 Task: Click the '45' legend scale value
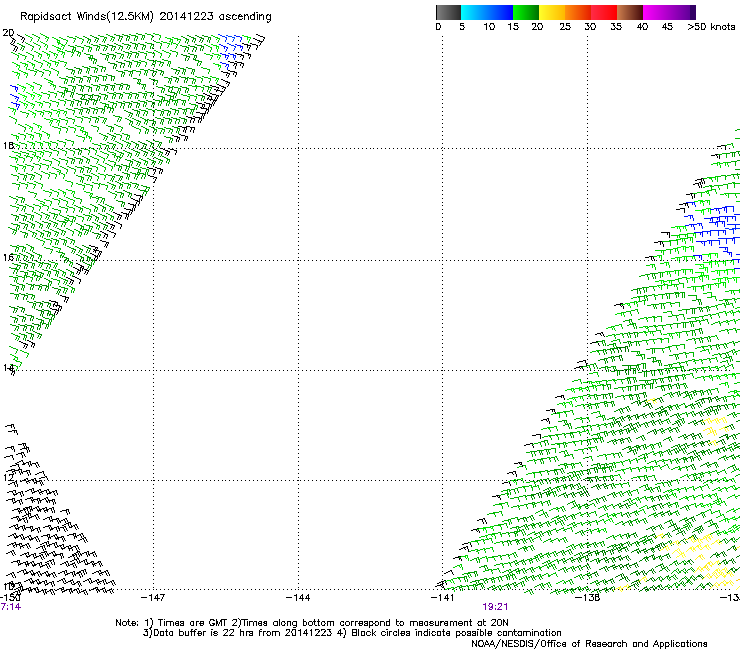click(667, 27)
